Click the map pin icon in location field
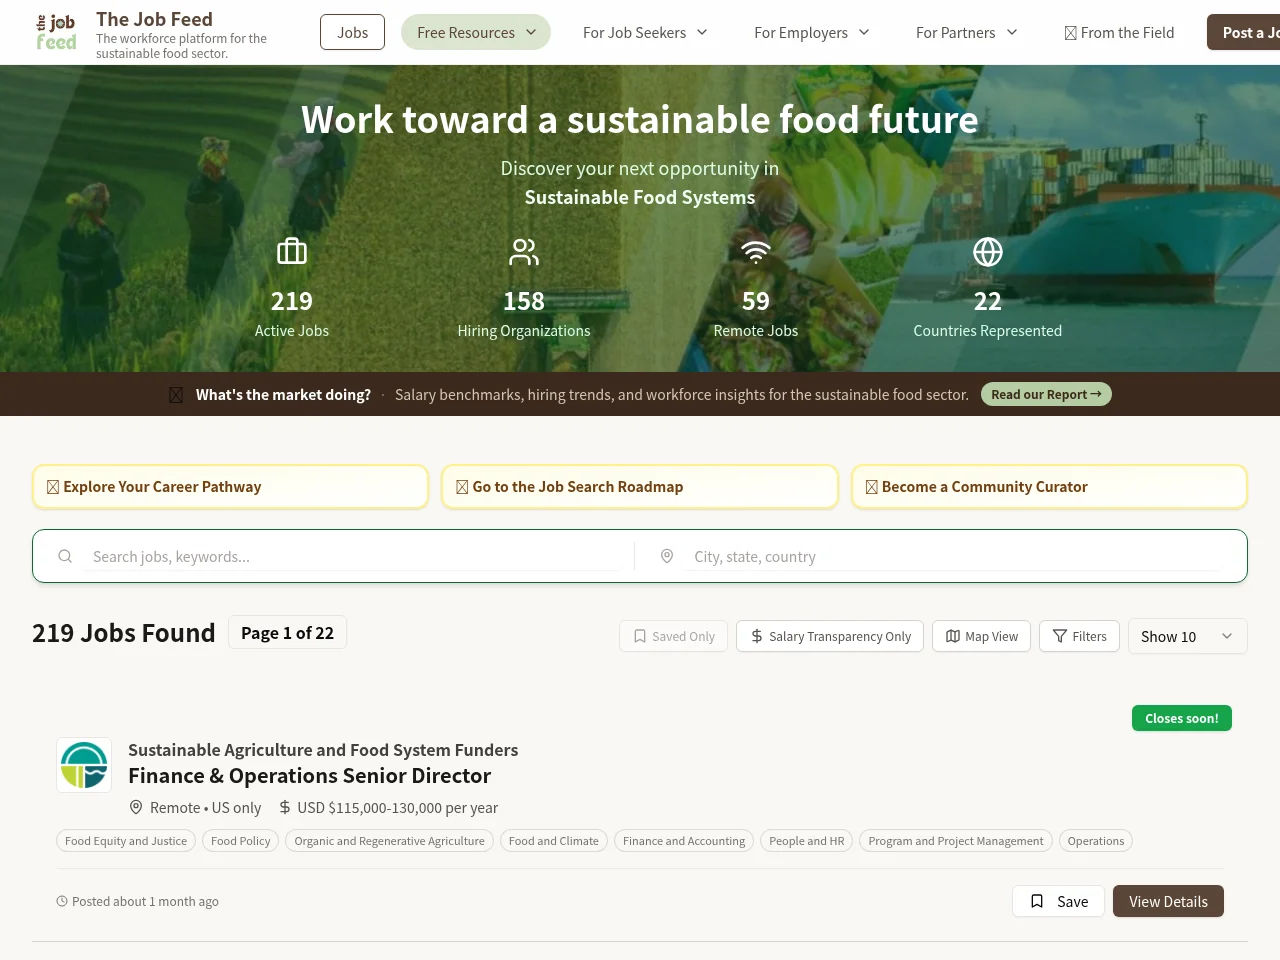 pyautogui.click(x=667, y=556)
